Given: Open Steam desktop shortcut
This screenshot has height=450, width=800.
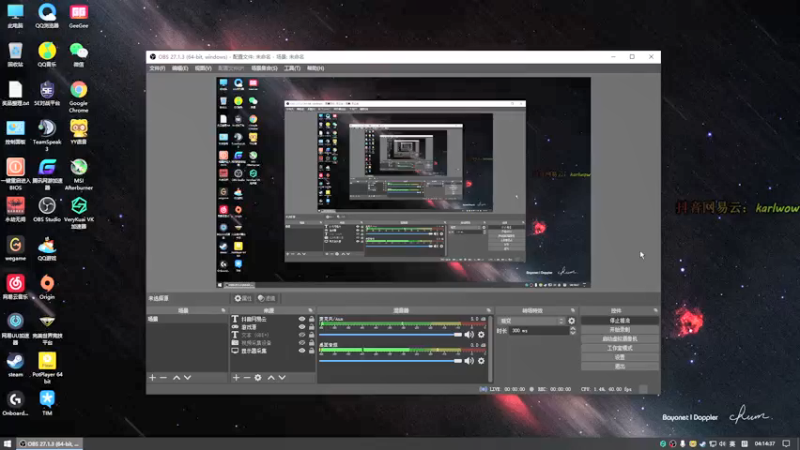Looking at the screenshot, I should (x=15, y=365).
